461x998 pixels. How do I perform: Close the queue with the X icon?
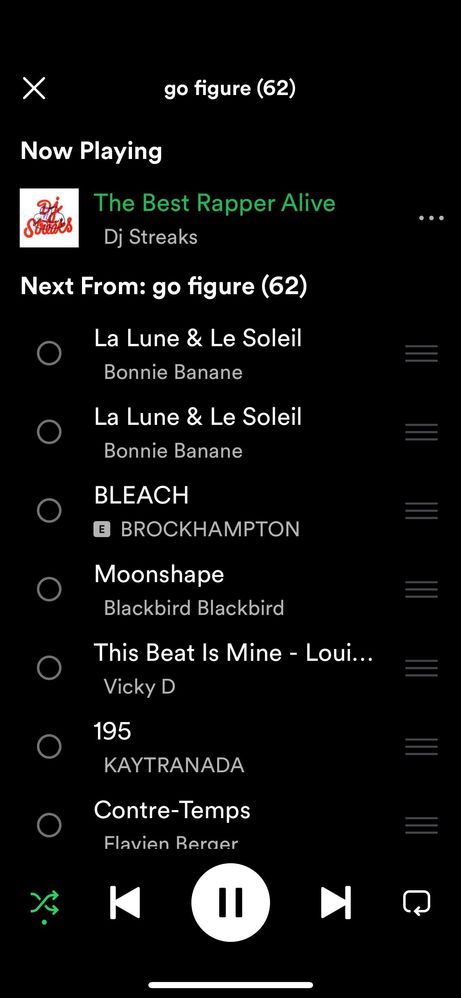pos(34,88)
